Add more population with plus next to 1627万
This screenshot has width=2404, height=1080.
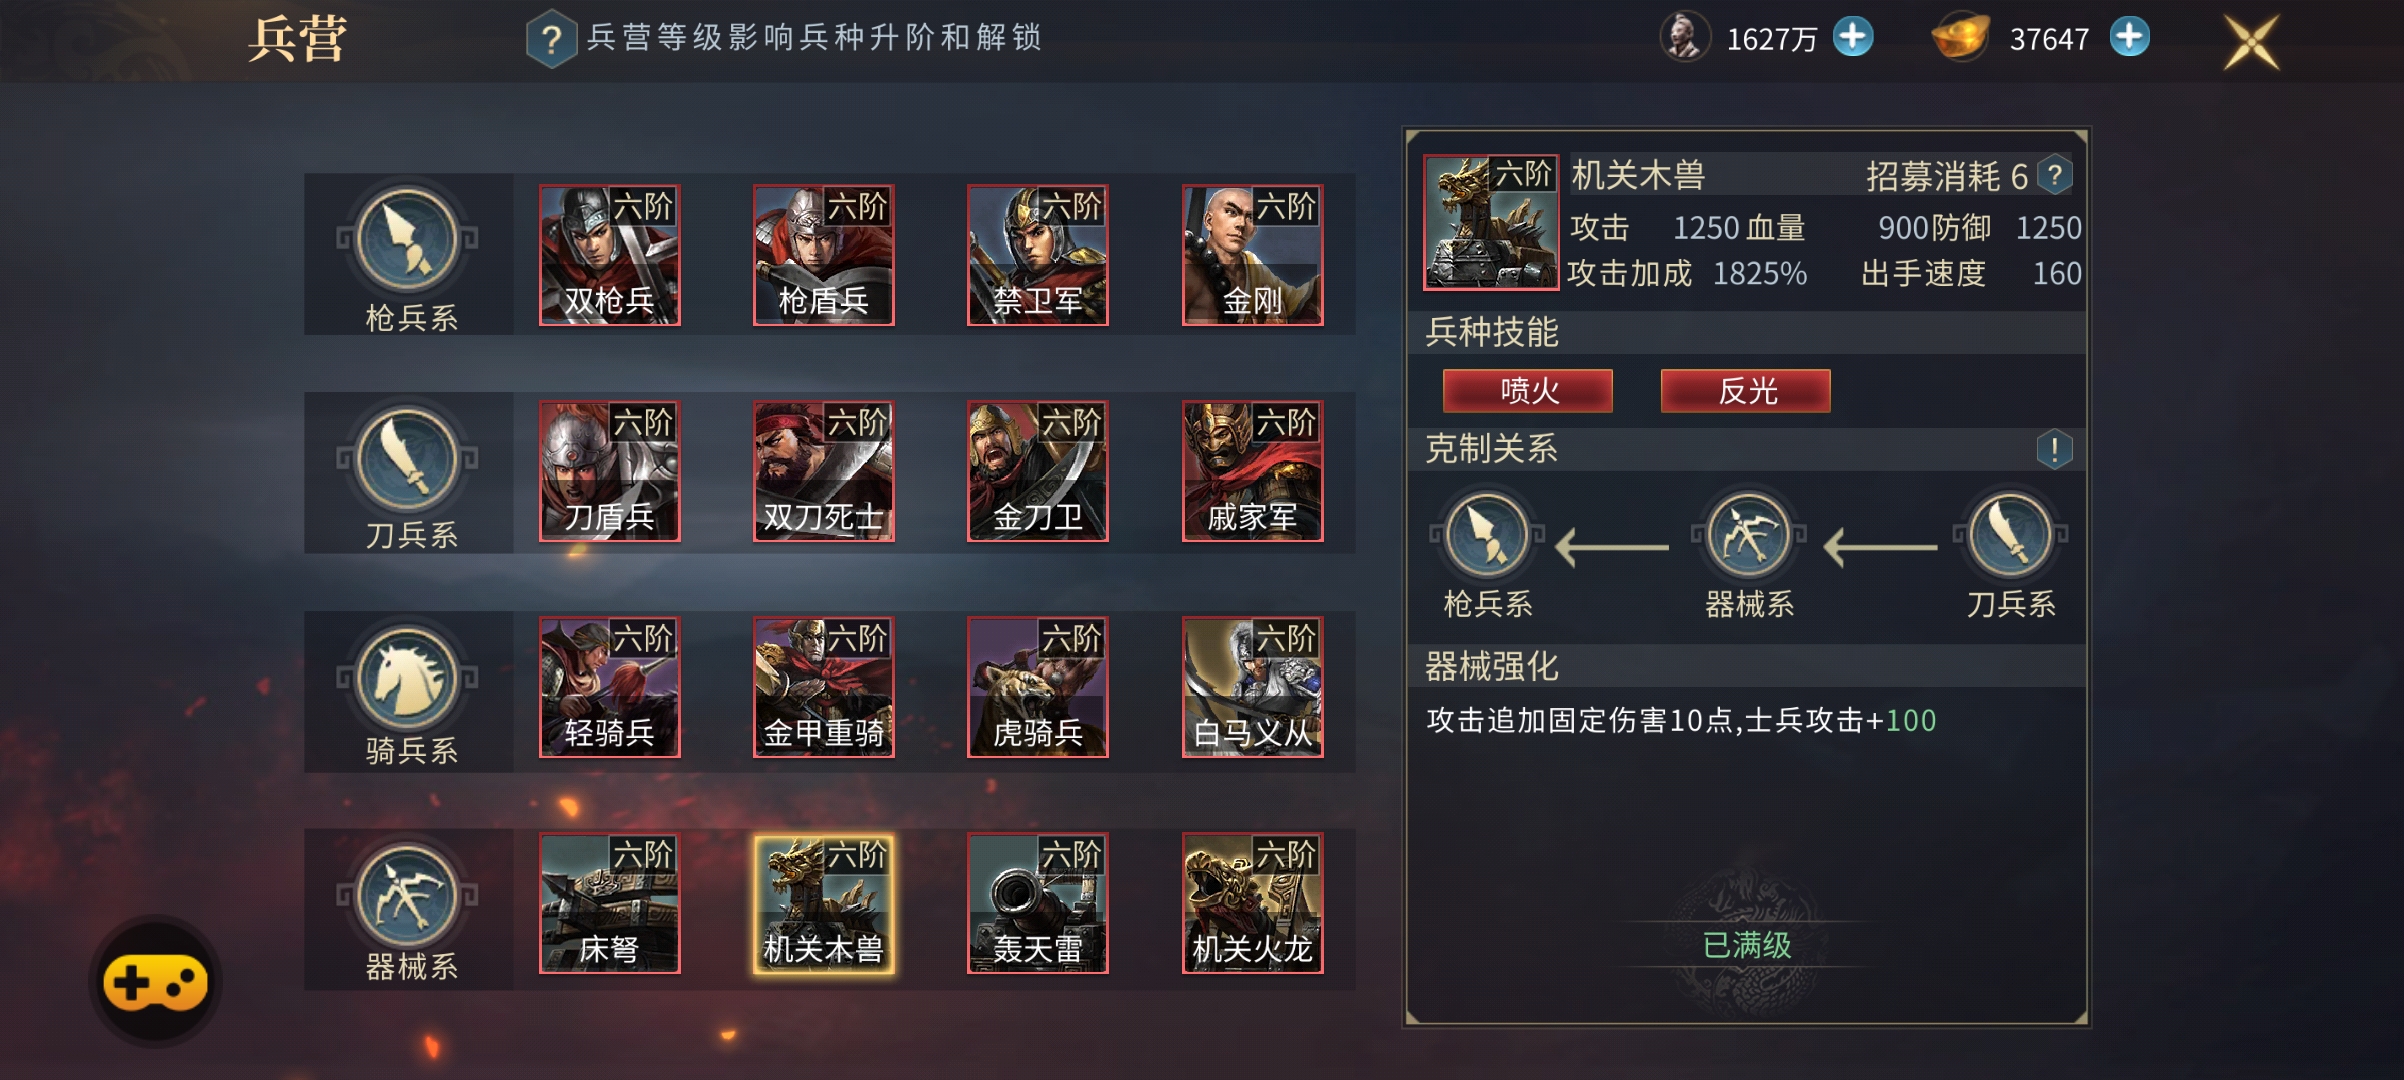[x=1853, y=37]
